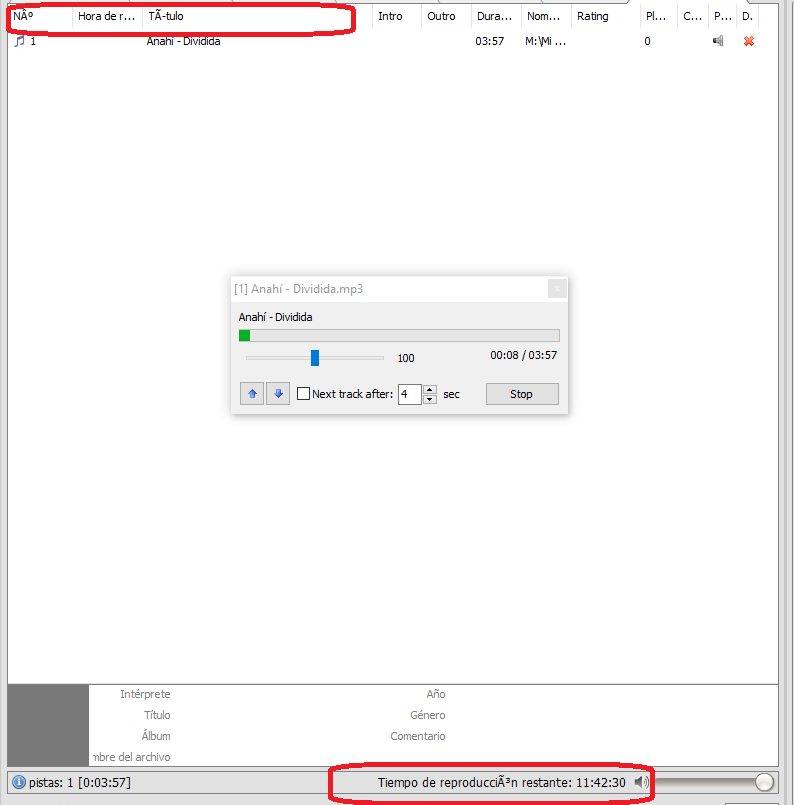
Task: Click the Género label in the tag panel
Action: pyautogui.click(x=428, y=715)
